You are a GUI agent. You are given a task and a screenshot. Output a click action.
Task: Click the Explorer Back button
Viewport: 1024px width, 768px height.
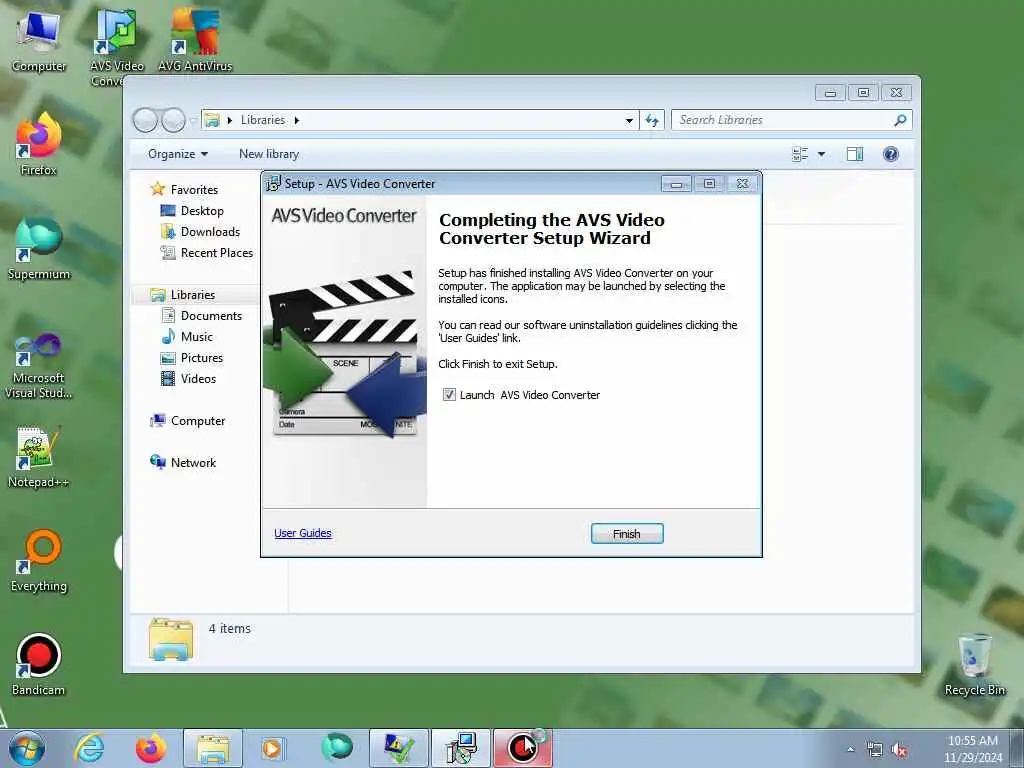145,120
